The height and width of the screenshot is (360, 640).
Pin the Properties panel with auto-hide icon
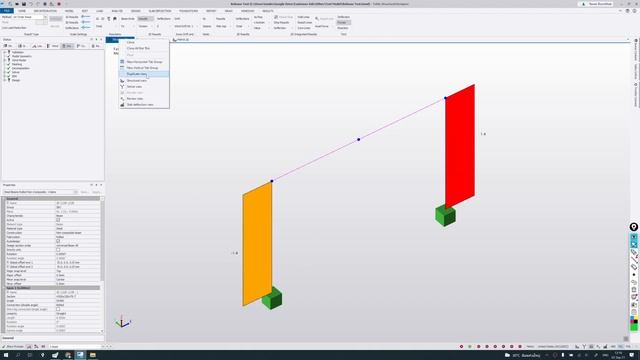[x=96, y=185]
